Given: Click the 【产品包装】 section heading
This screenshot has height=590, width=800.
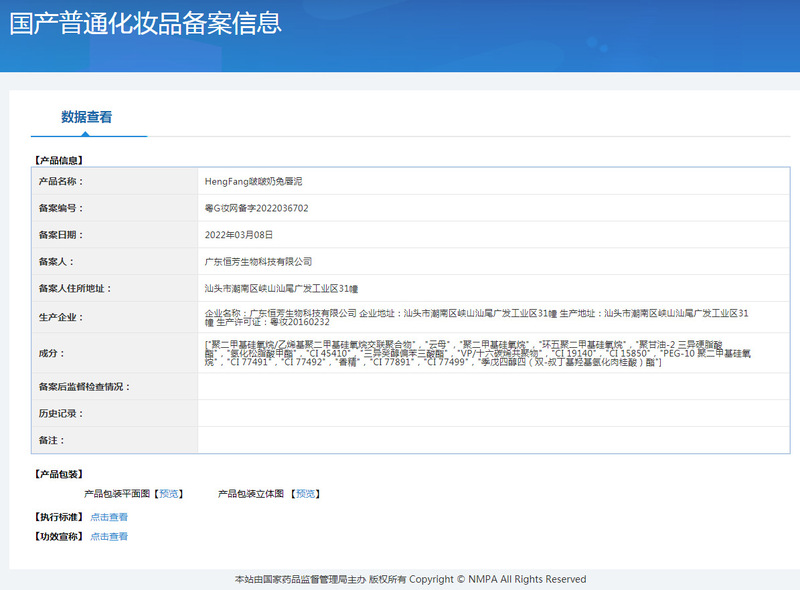Looking at the screenshot, I should (x=59, y=474).
